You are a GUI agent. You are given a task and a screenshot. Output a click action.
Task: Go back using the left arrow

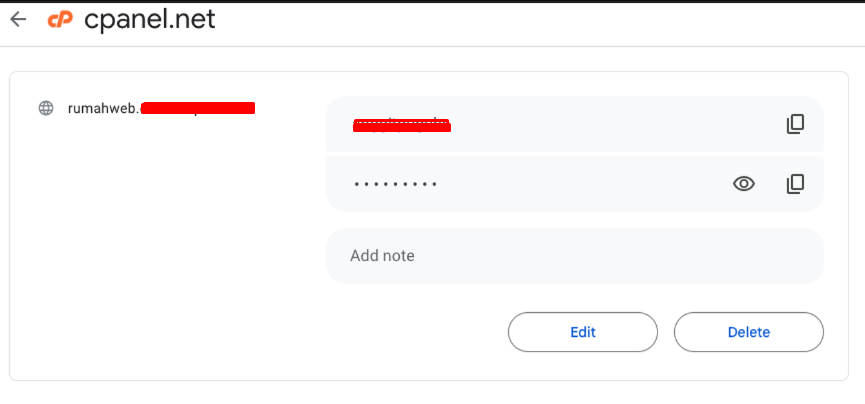18,19
